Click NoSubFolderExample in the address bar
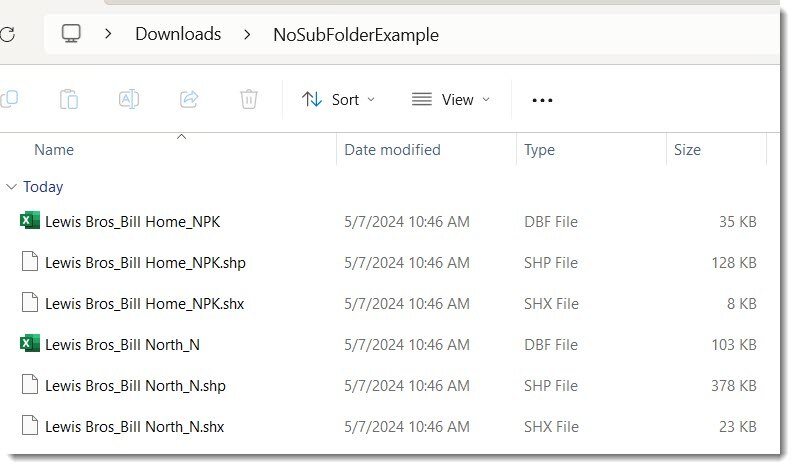This screenshot has height=469, width=795. tap(355, 35)
